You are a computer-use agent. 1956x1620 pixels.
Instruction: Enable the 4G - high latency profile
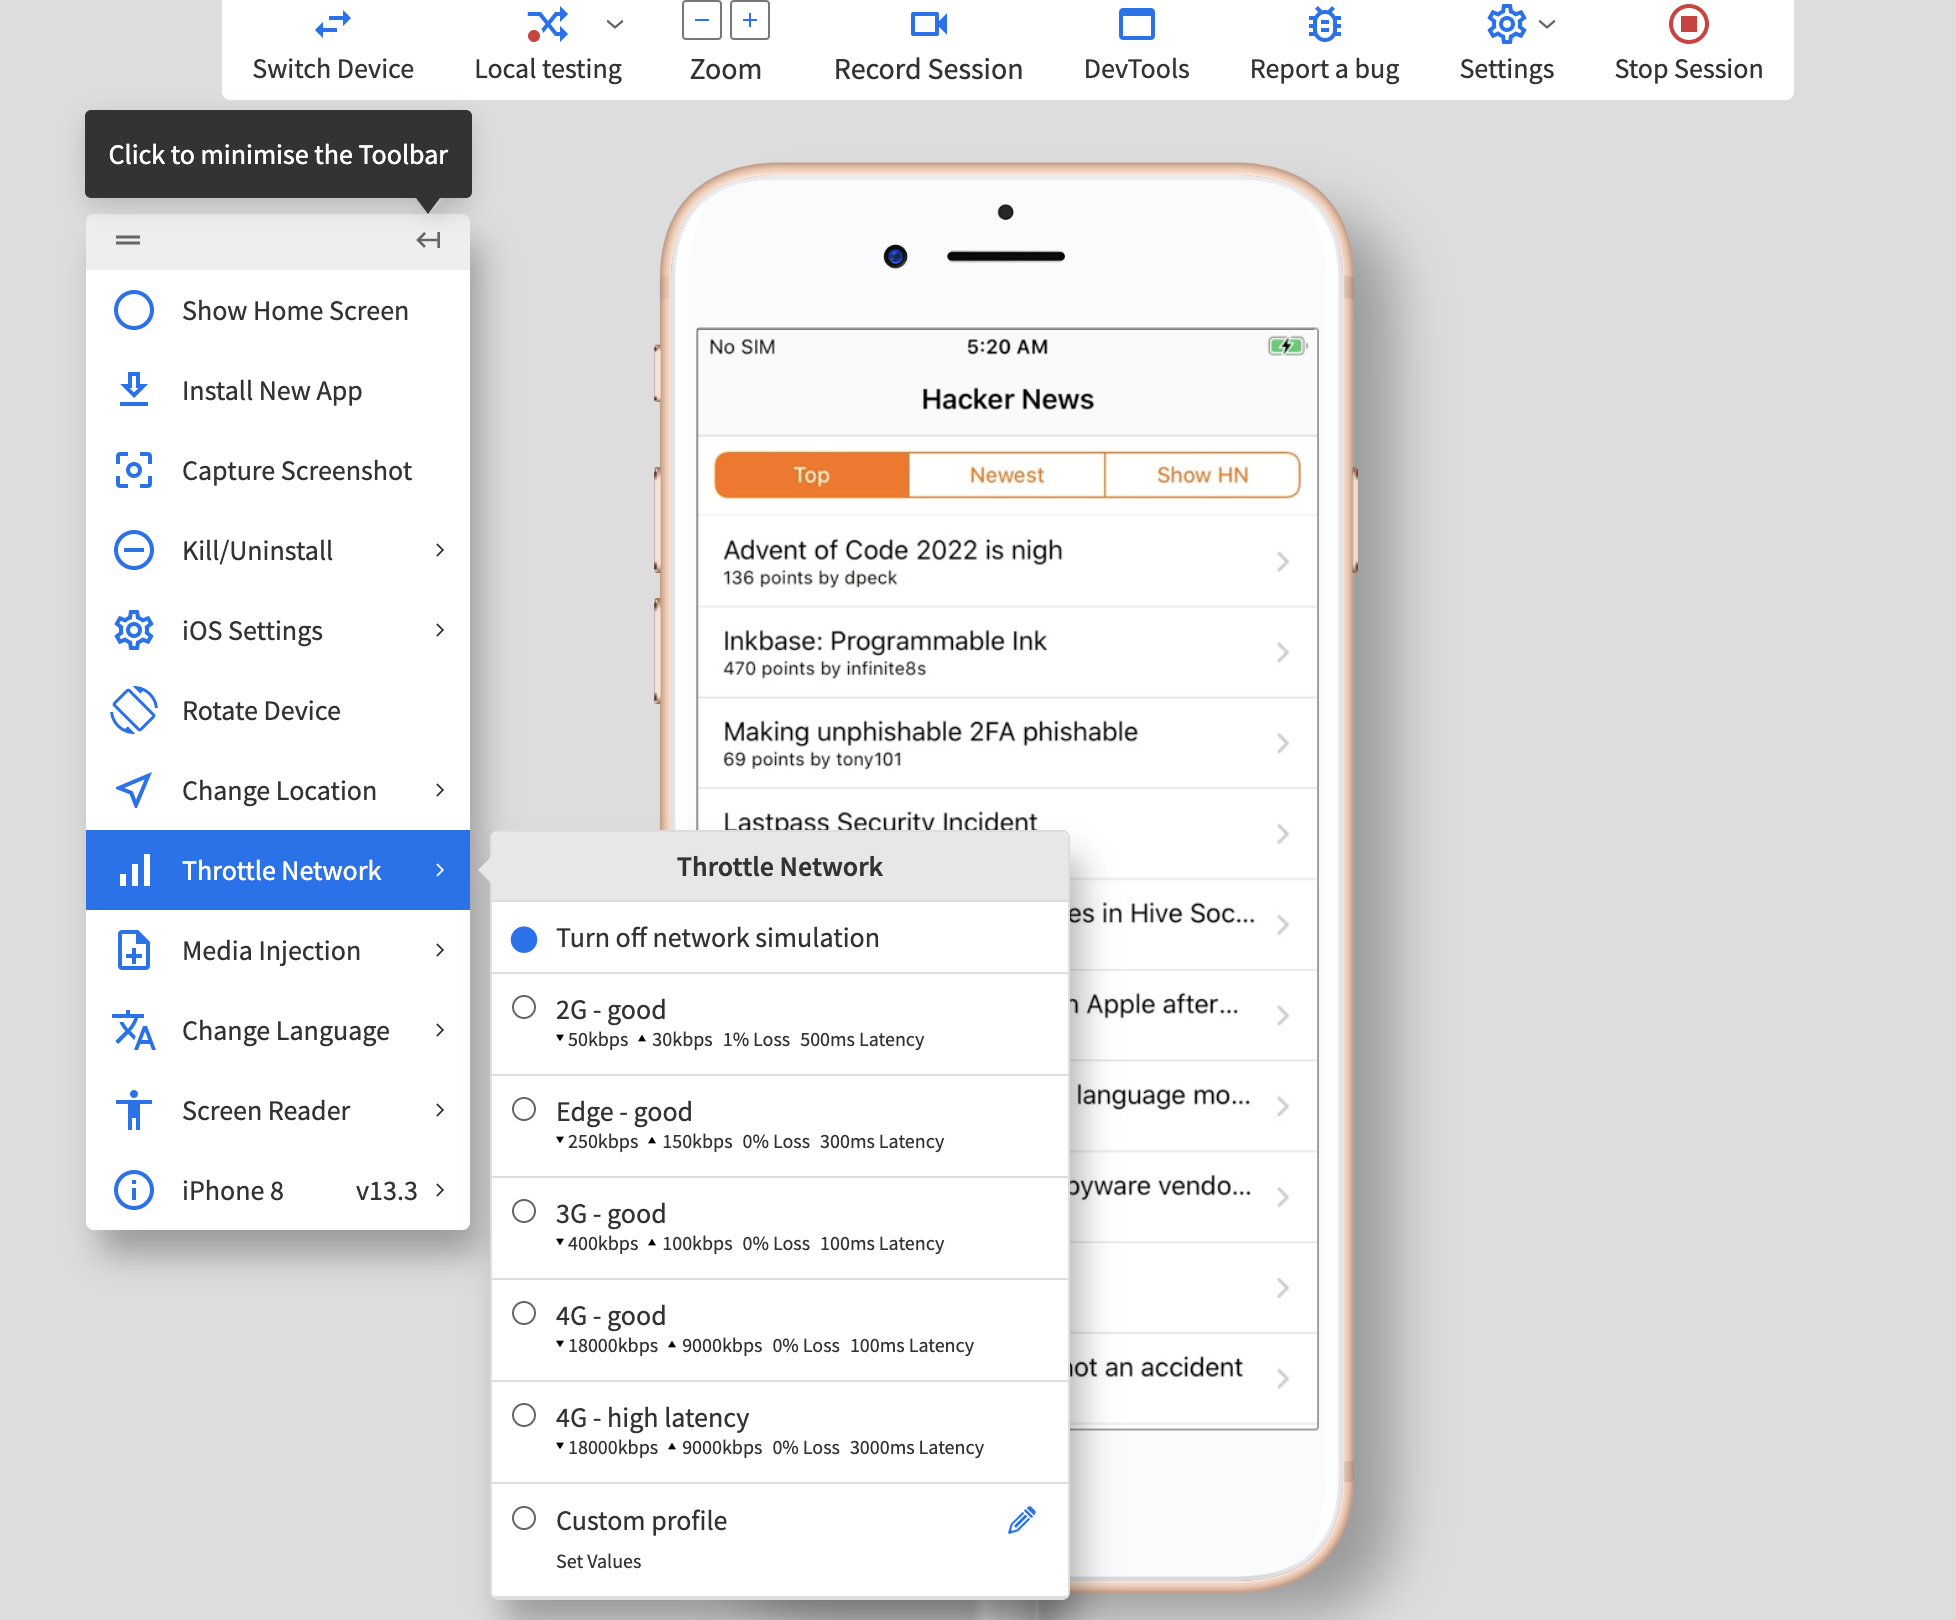coord(524,1415)
